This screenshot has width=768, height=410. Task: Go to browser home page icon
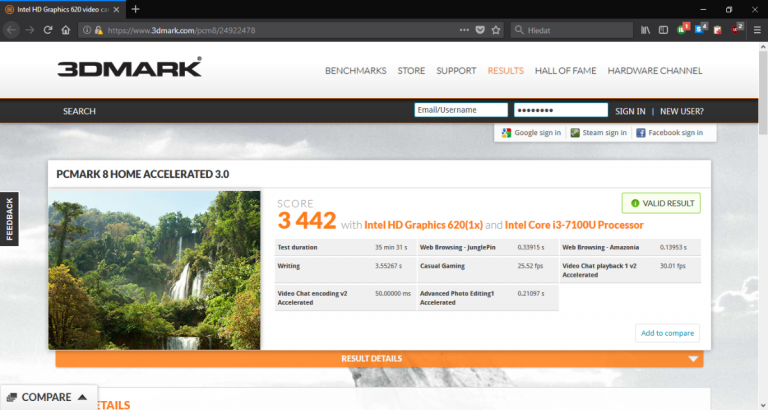[x=66, y=30]
